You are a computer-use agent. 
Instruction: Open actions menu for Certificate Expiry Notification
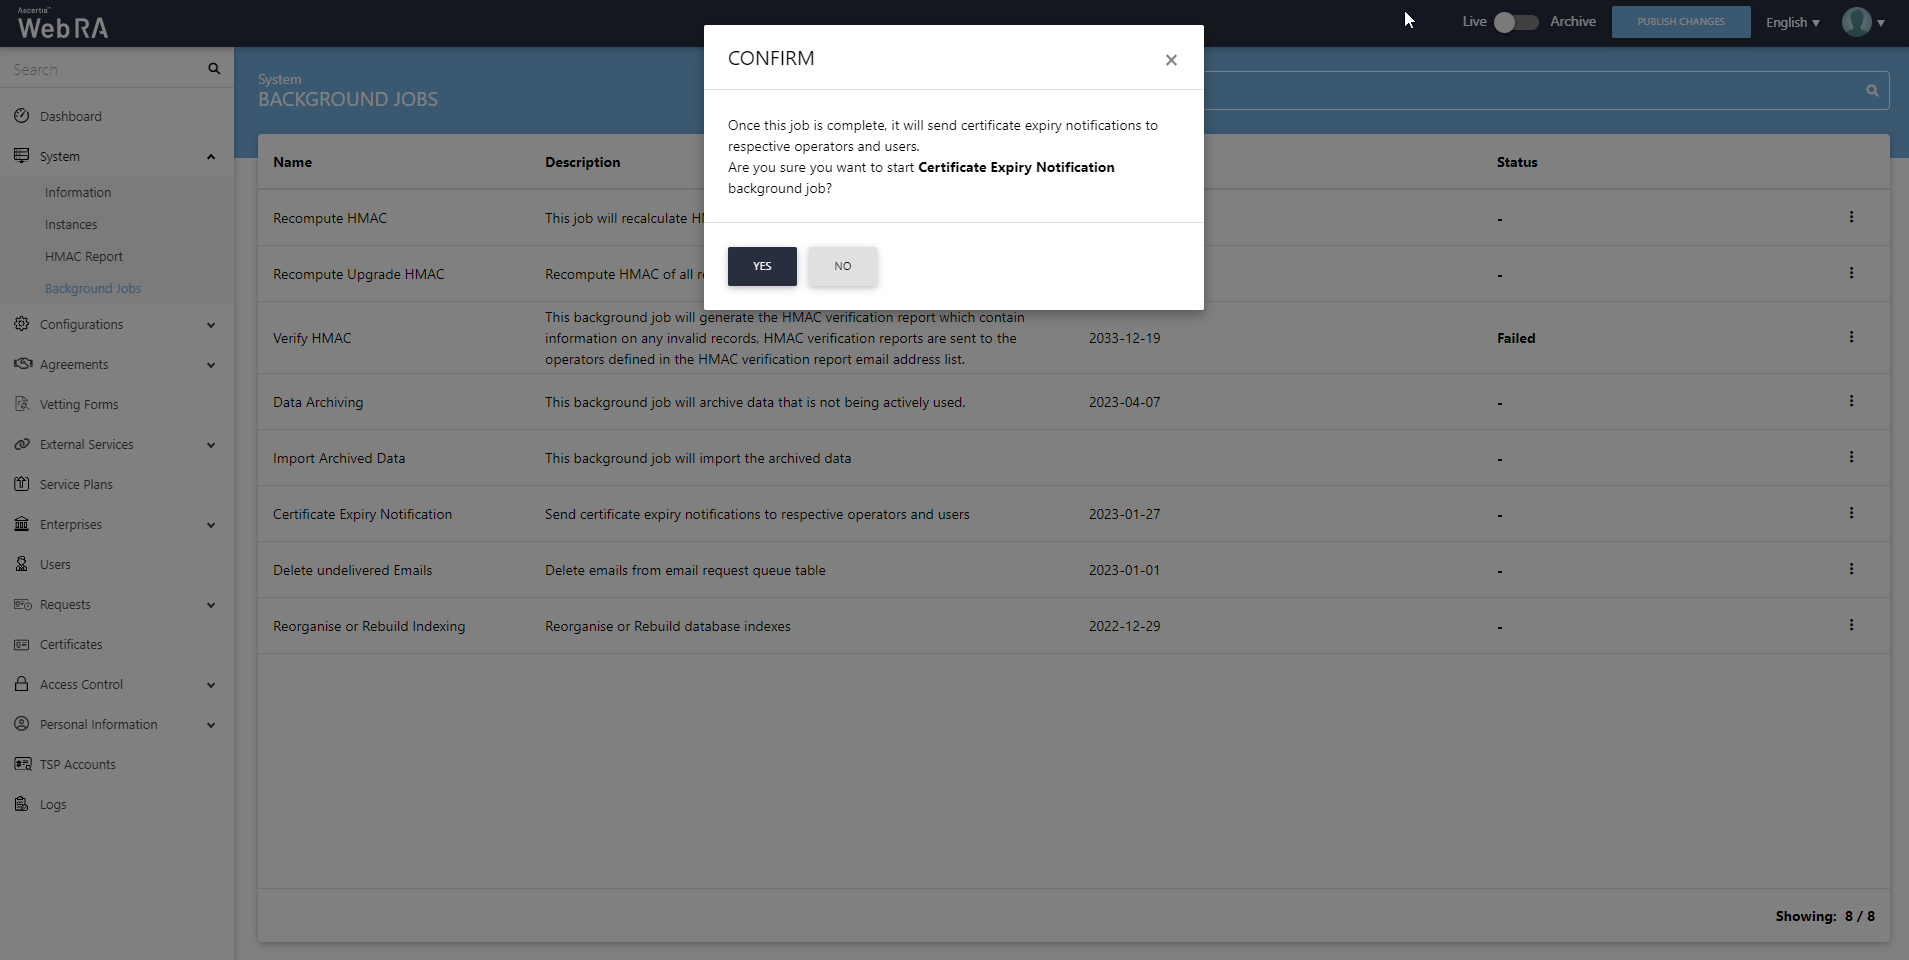1850,513
